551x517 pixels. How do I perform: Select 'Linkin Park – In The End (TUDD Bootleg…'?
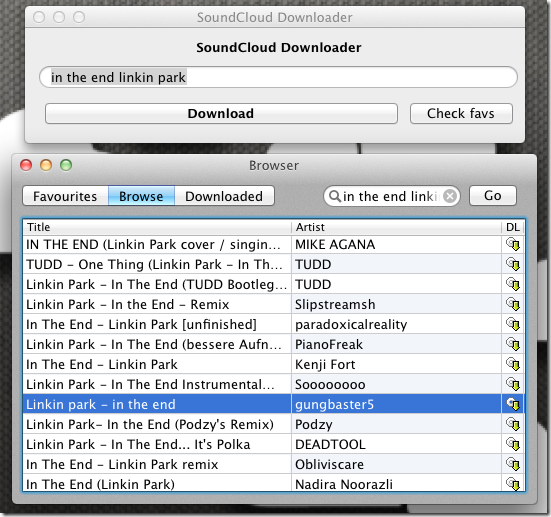pos(156,284)
